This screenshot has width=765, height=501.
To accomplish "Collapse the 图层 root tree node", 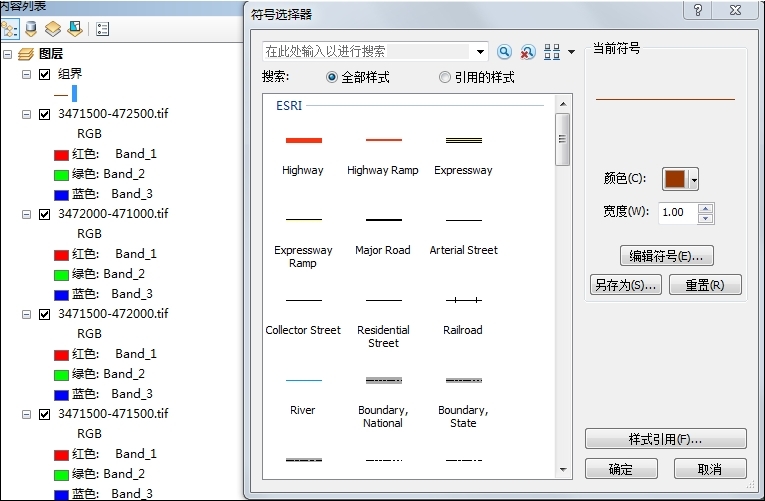I will tap(7, 54).
